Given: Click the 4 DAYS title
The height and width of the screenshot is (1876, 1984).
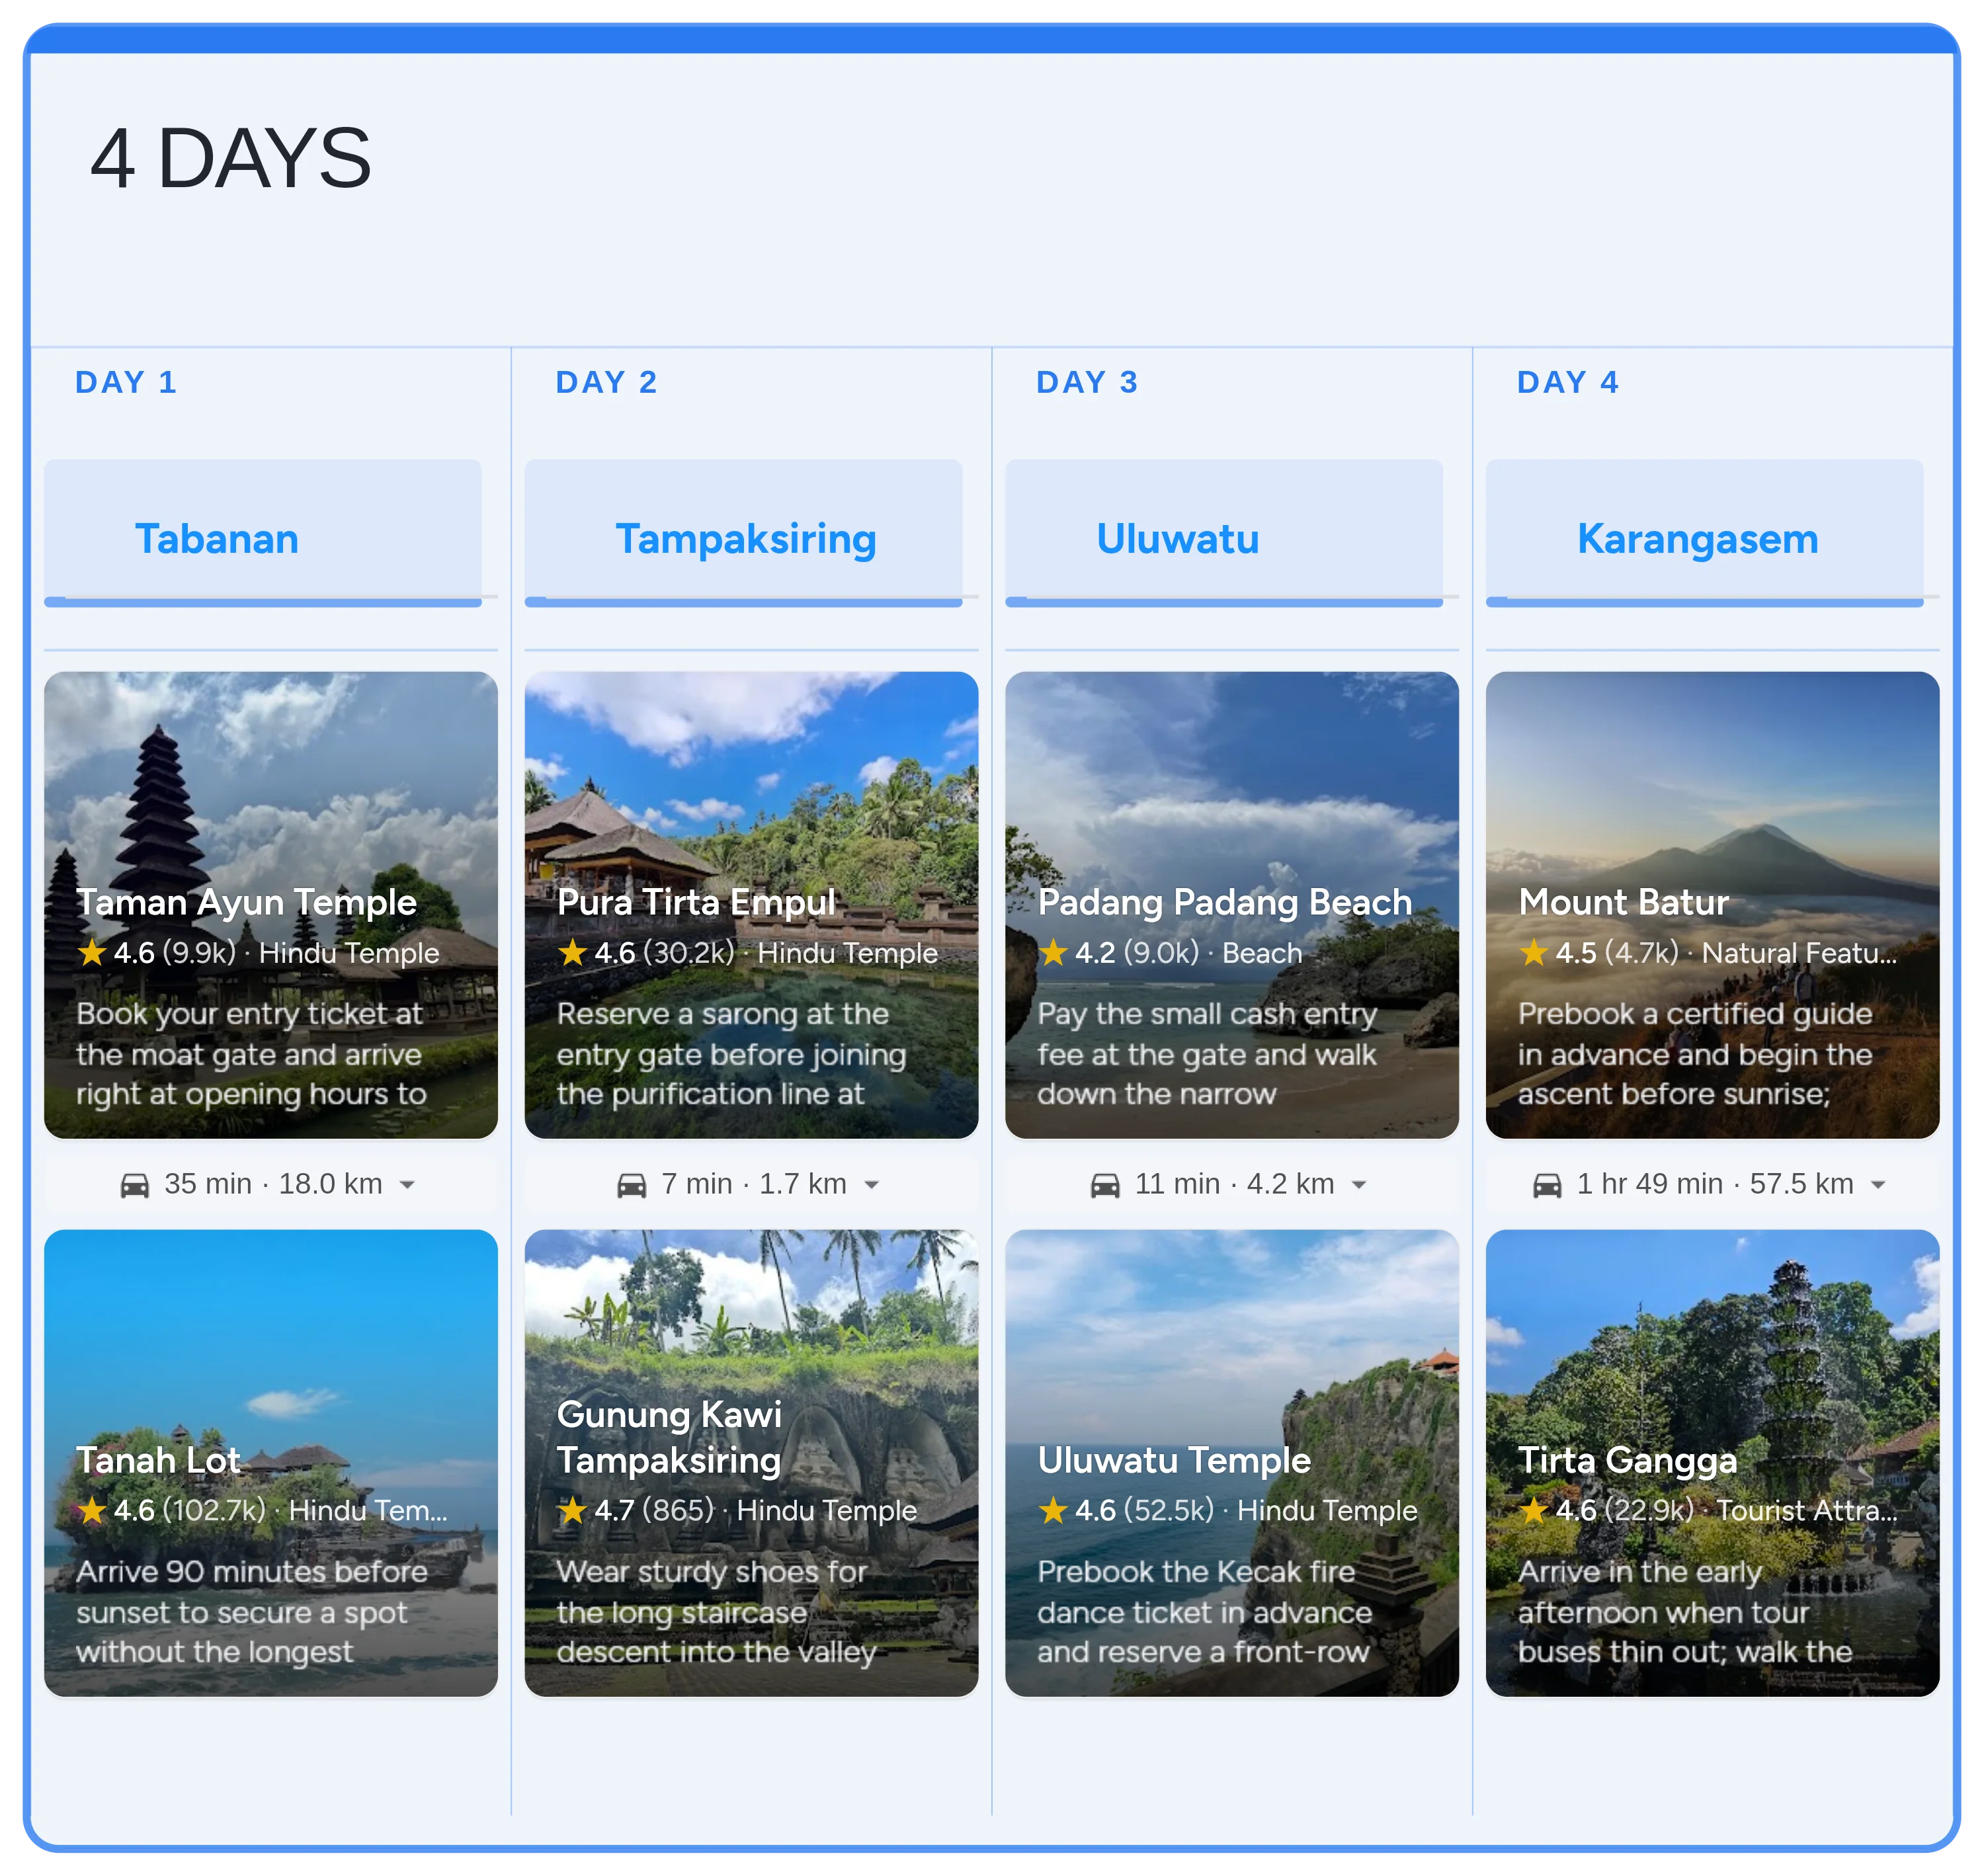Looking at the screenshot, I should [x=231, y=158].
